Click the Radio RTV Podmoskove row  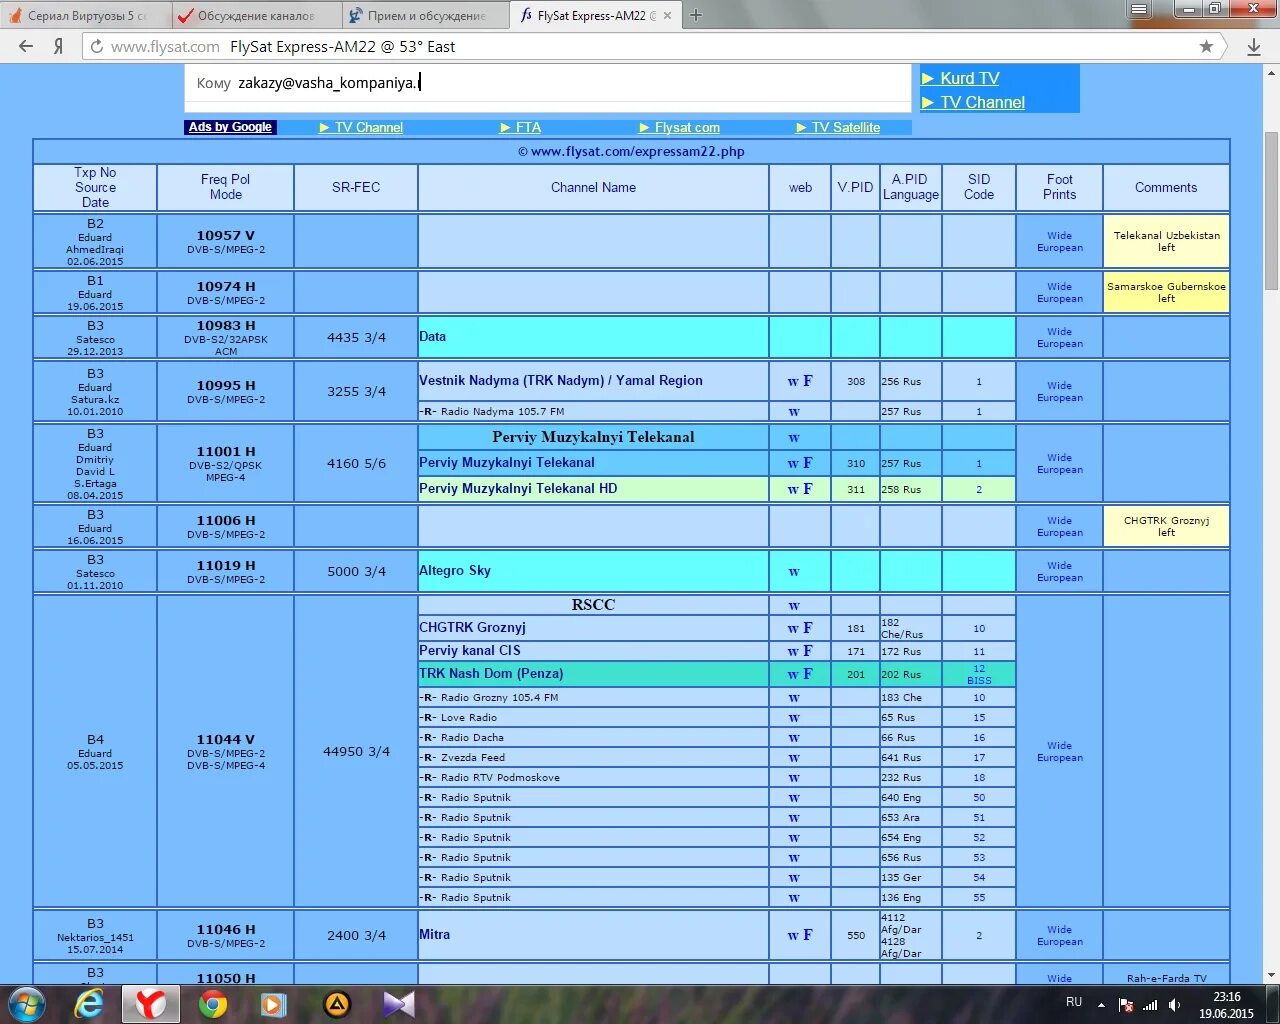point(593,777)
